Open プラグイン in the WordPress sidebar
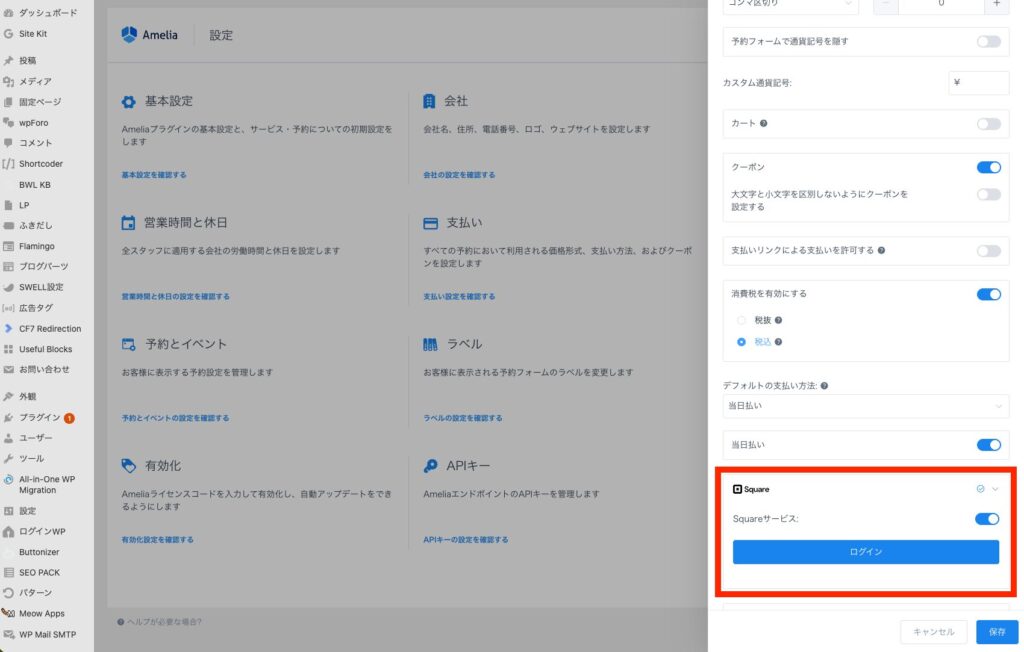The height and width of the screenshot is (652, 1024). click(x=40, y=417)
